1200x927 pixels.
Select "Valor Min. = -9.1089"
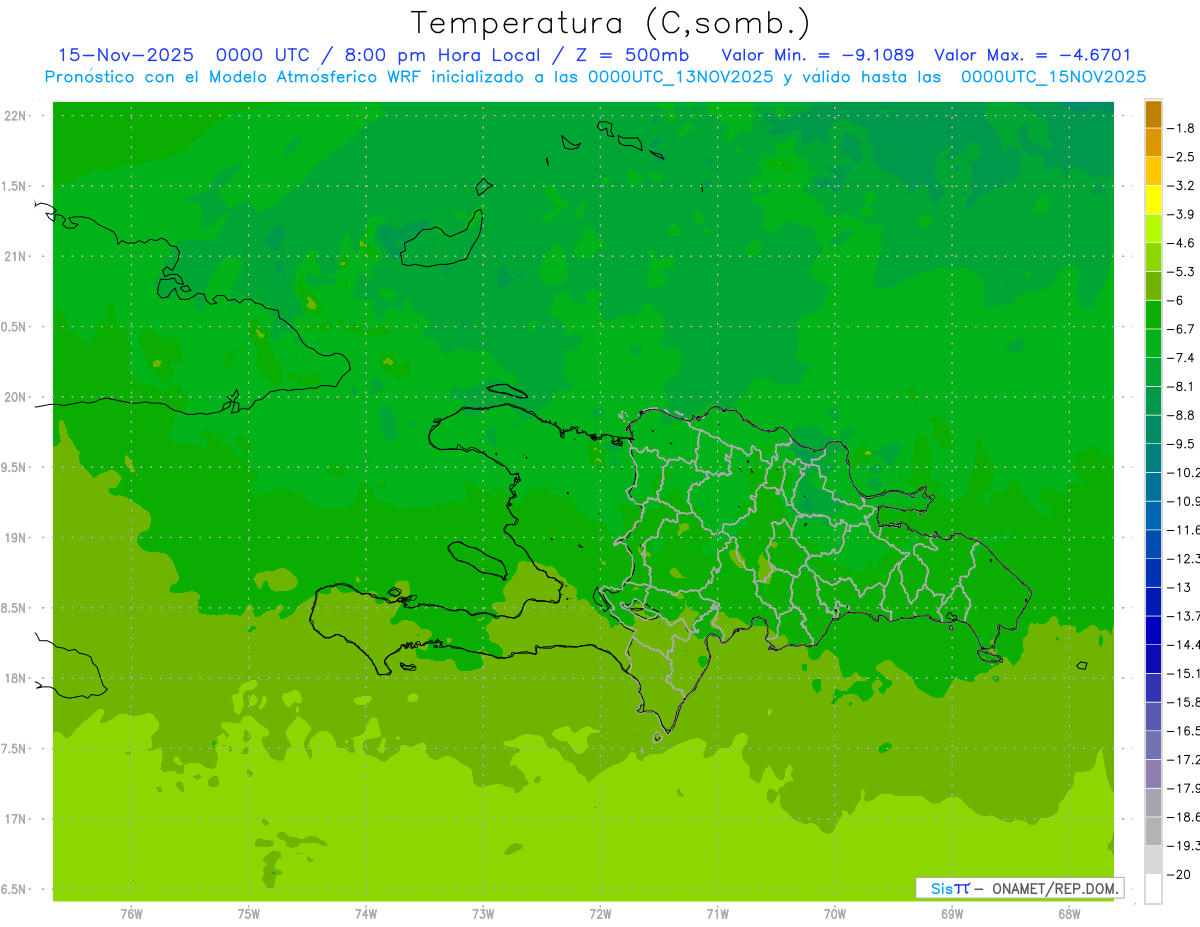point(817,55)
